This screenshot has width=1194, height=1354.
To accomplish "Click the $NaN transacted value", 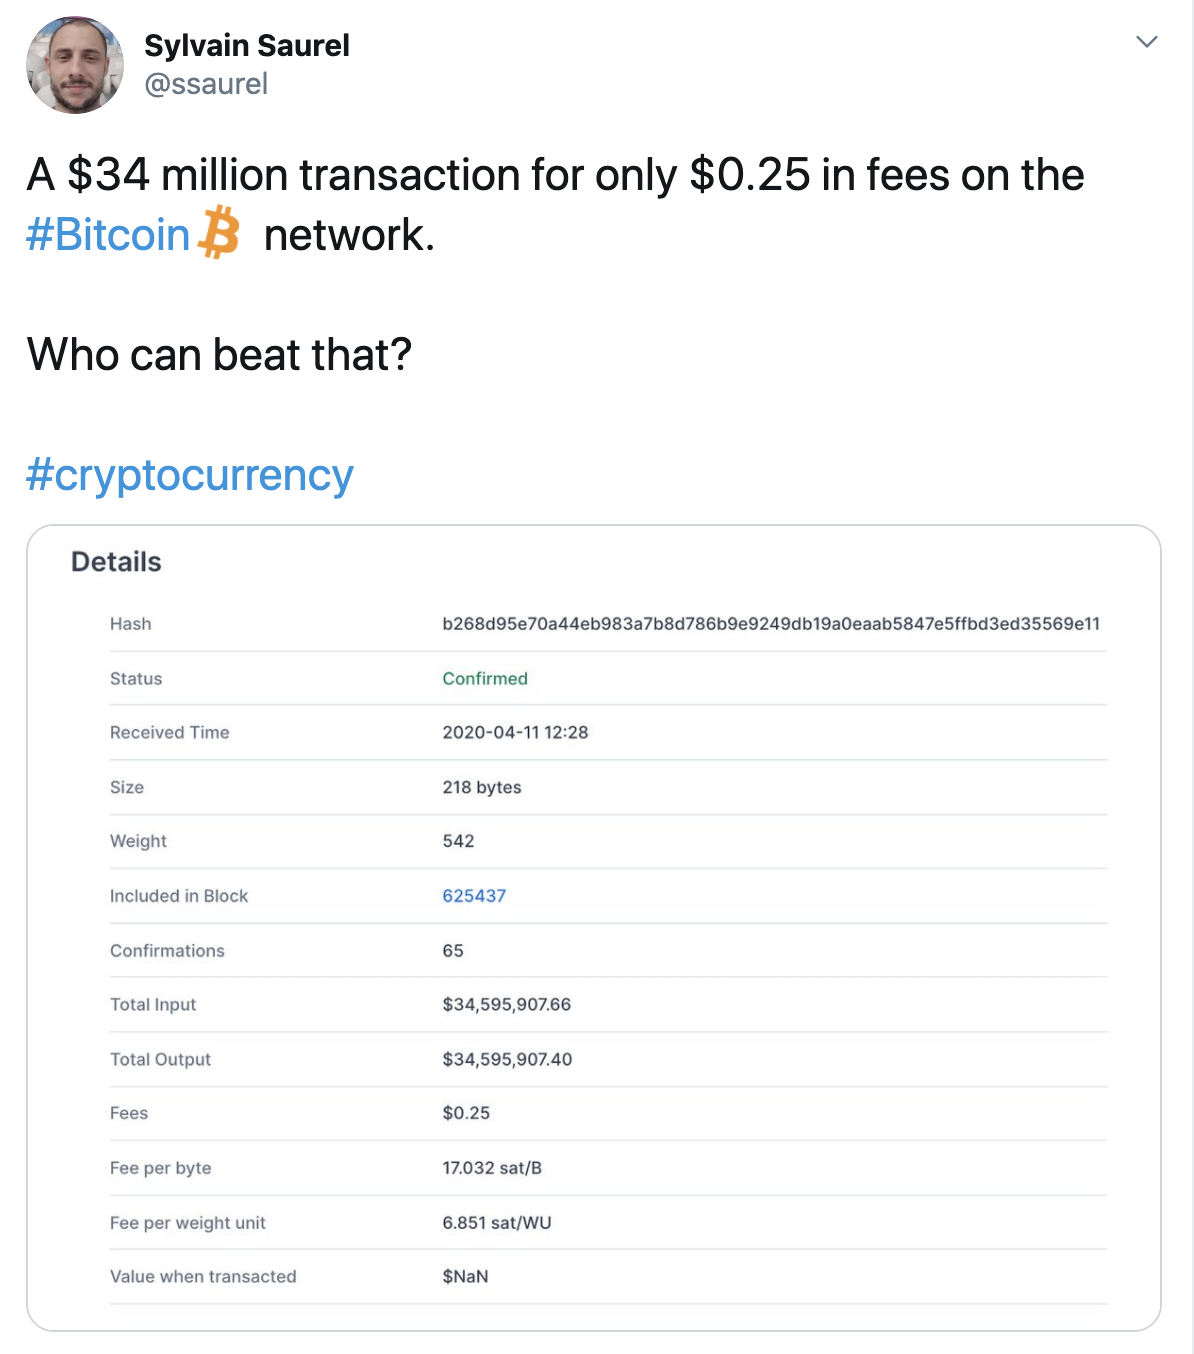I will point(465,1277).
